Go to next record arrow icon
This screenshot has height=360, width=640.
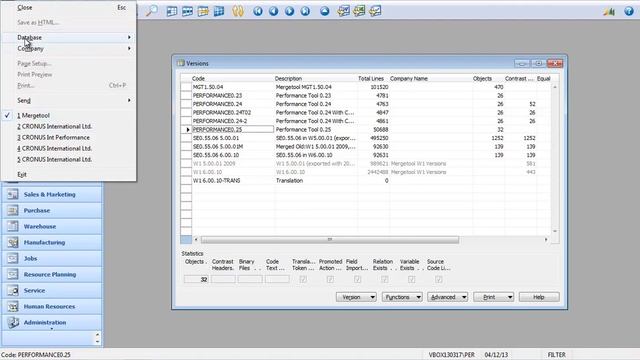289,11
